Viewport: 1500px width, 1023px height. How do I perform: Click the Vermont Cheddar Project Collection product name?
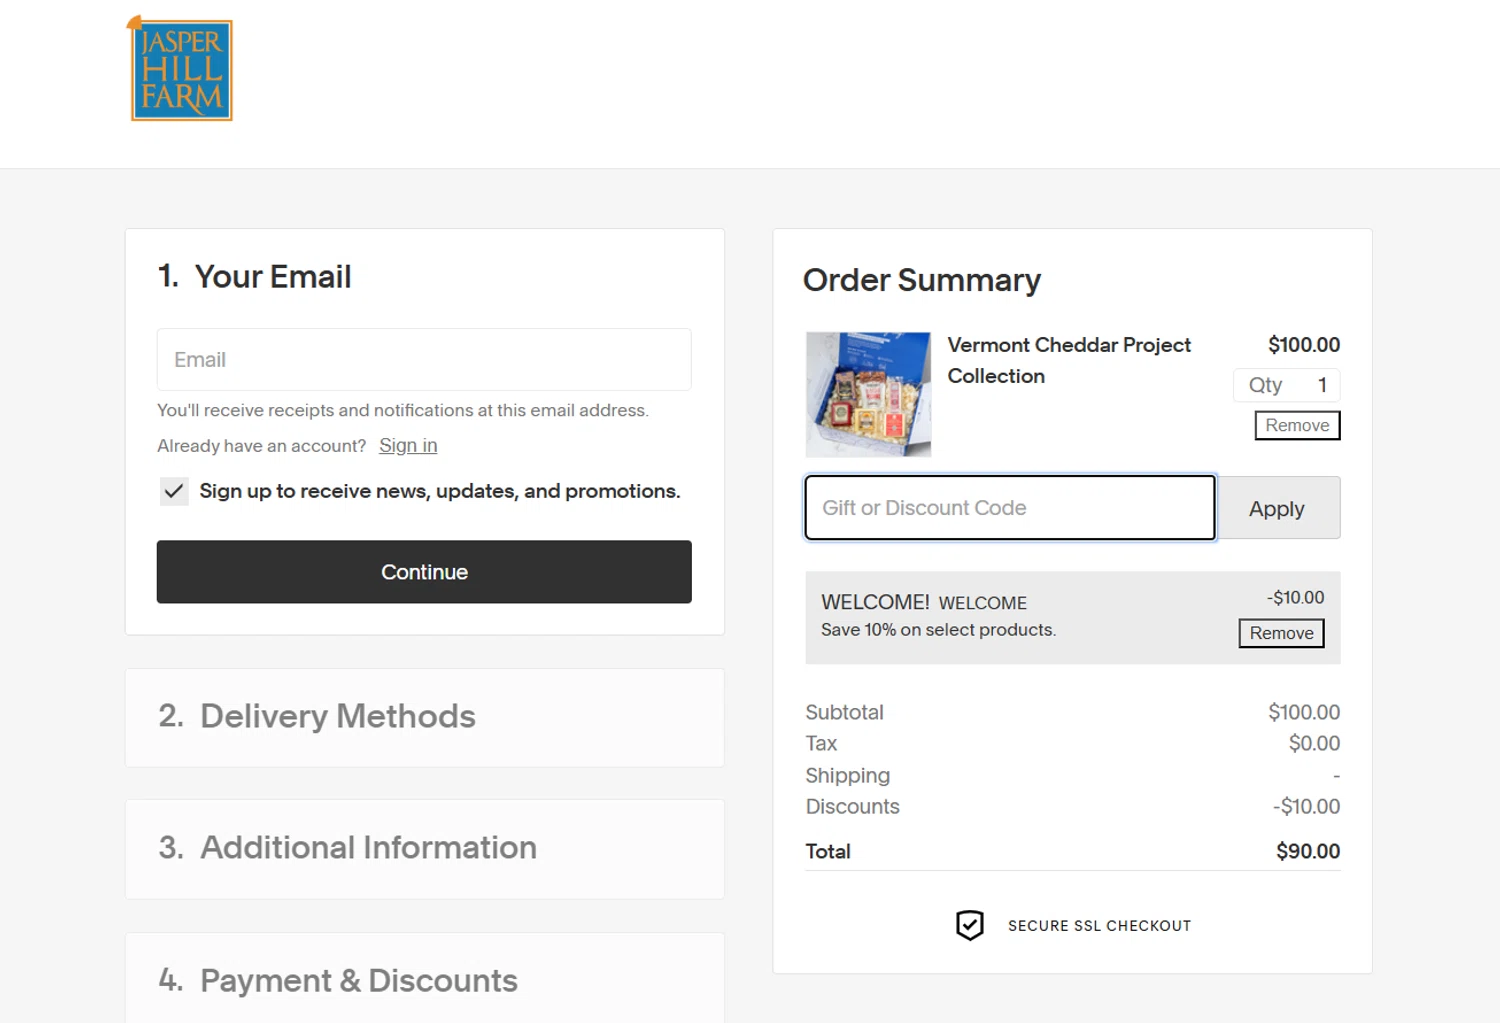coord(1069,360)
